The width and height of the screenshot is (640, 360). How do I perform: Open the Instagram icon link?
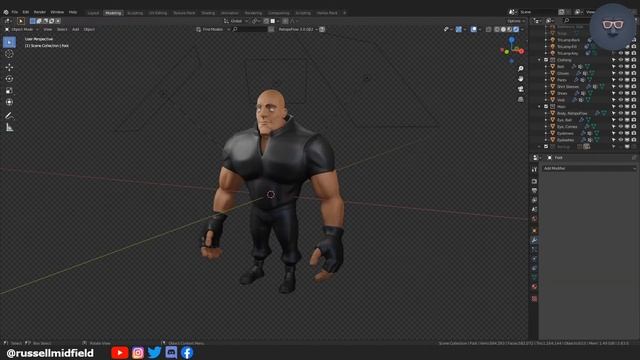click(138, 353)
